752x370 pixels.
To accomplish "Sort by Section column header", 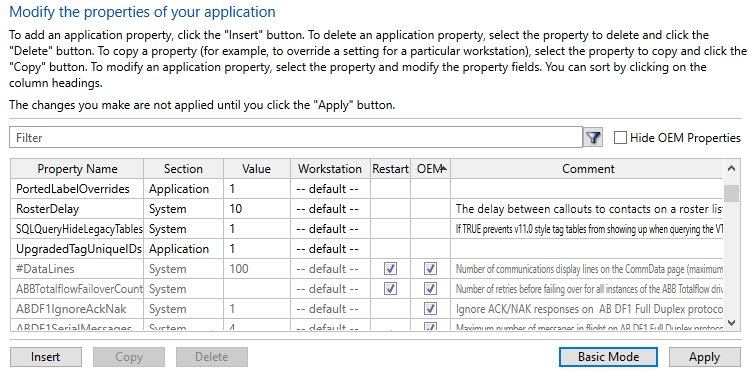I will tap(183, 169).
